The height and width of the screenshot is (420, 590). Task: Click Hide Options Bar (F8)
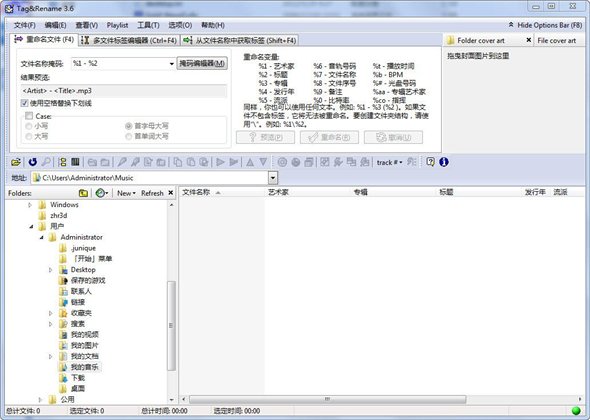pos(546,25)
